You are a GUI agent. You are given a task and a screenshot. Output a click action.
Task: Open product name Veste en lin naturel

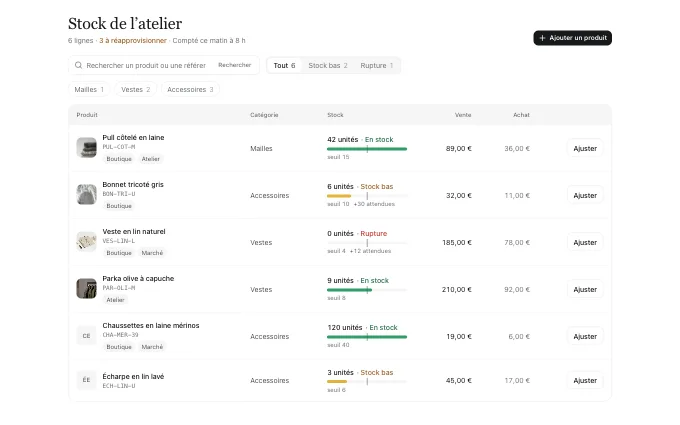pos(134,231)
